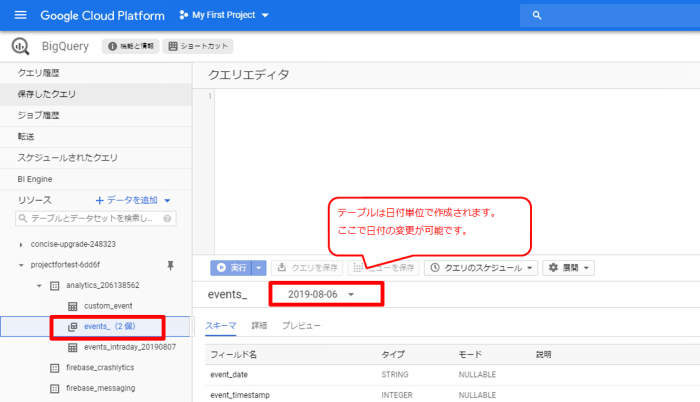Click the クエリを保存 save button
This screenshot has height=402, width=700.
(x=307, y=268)
